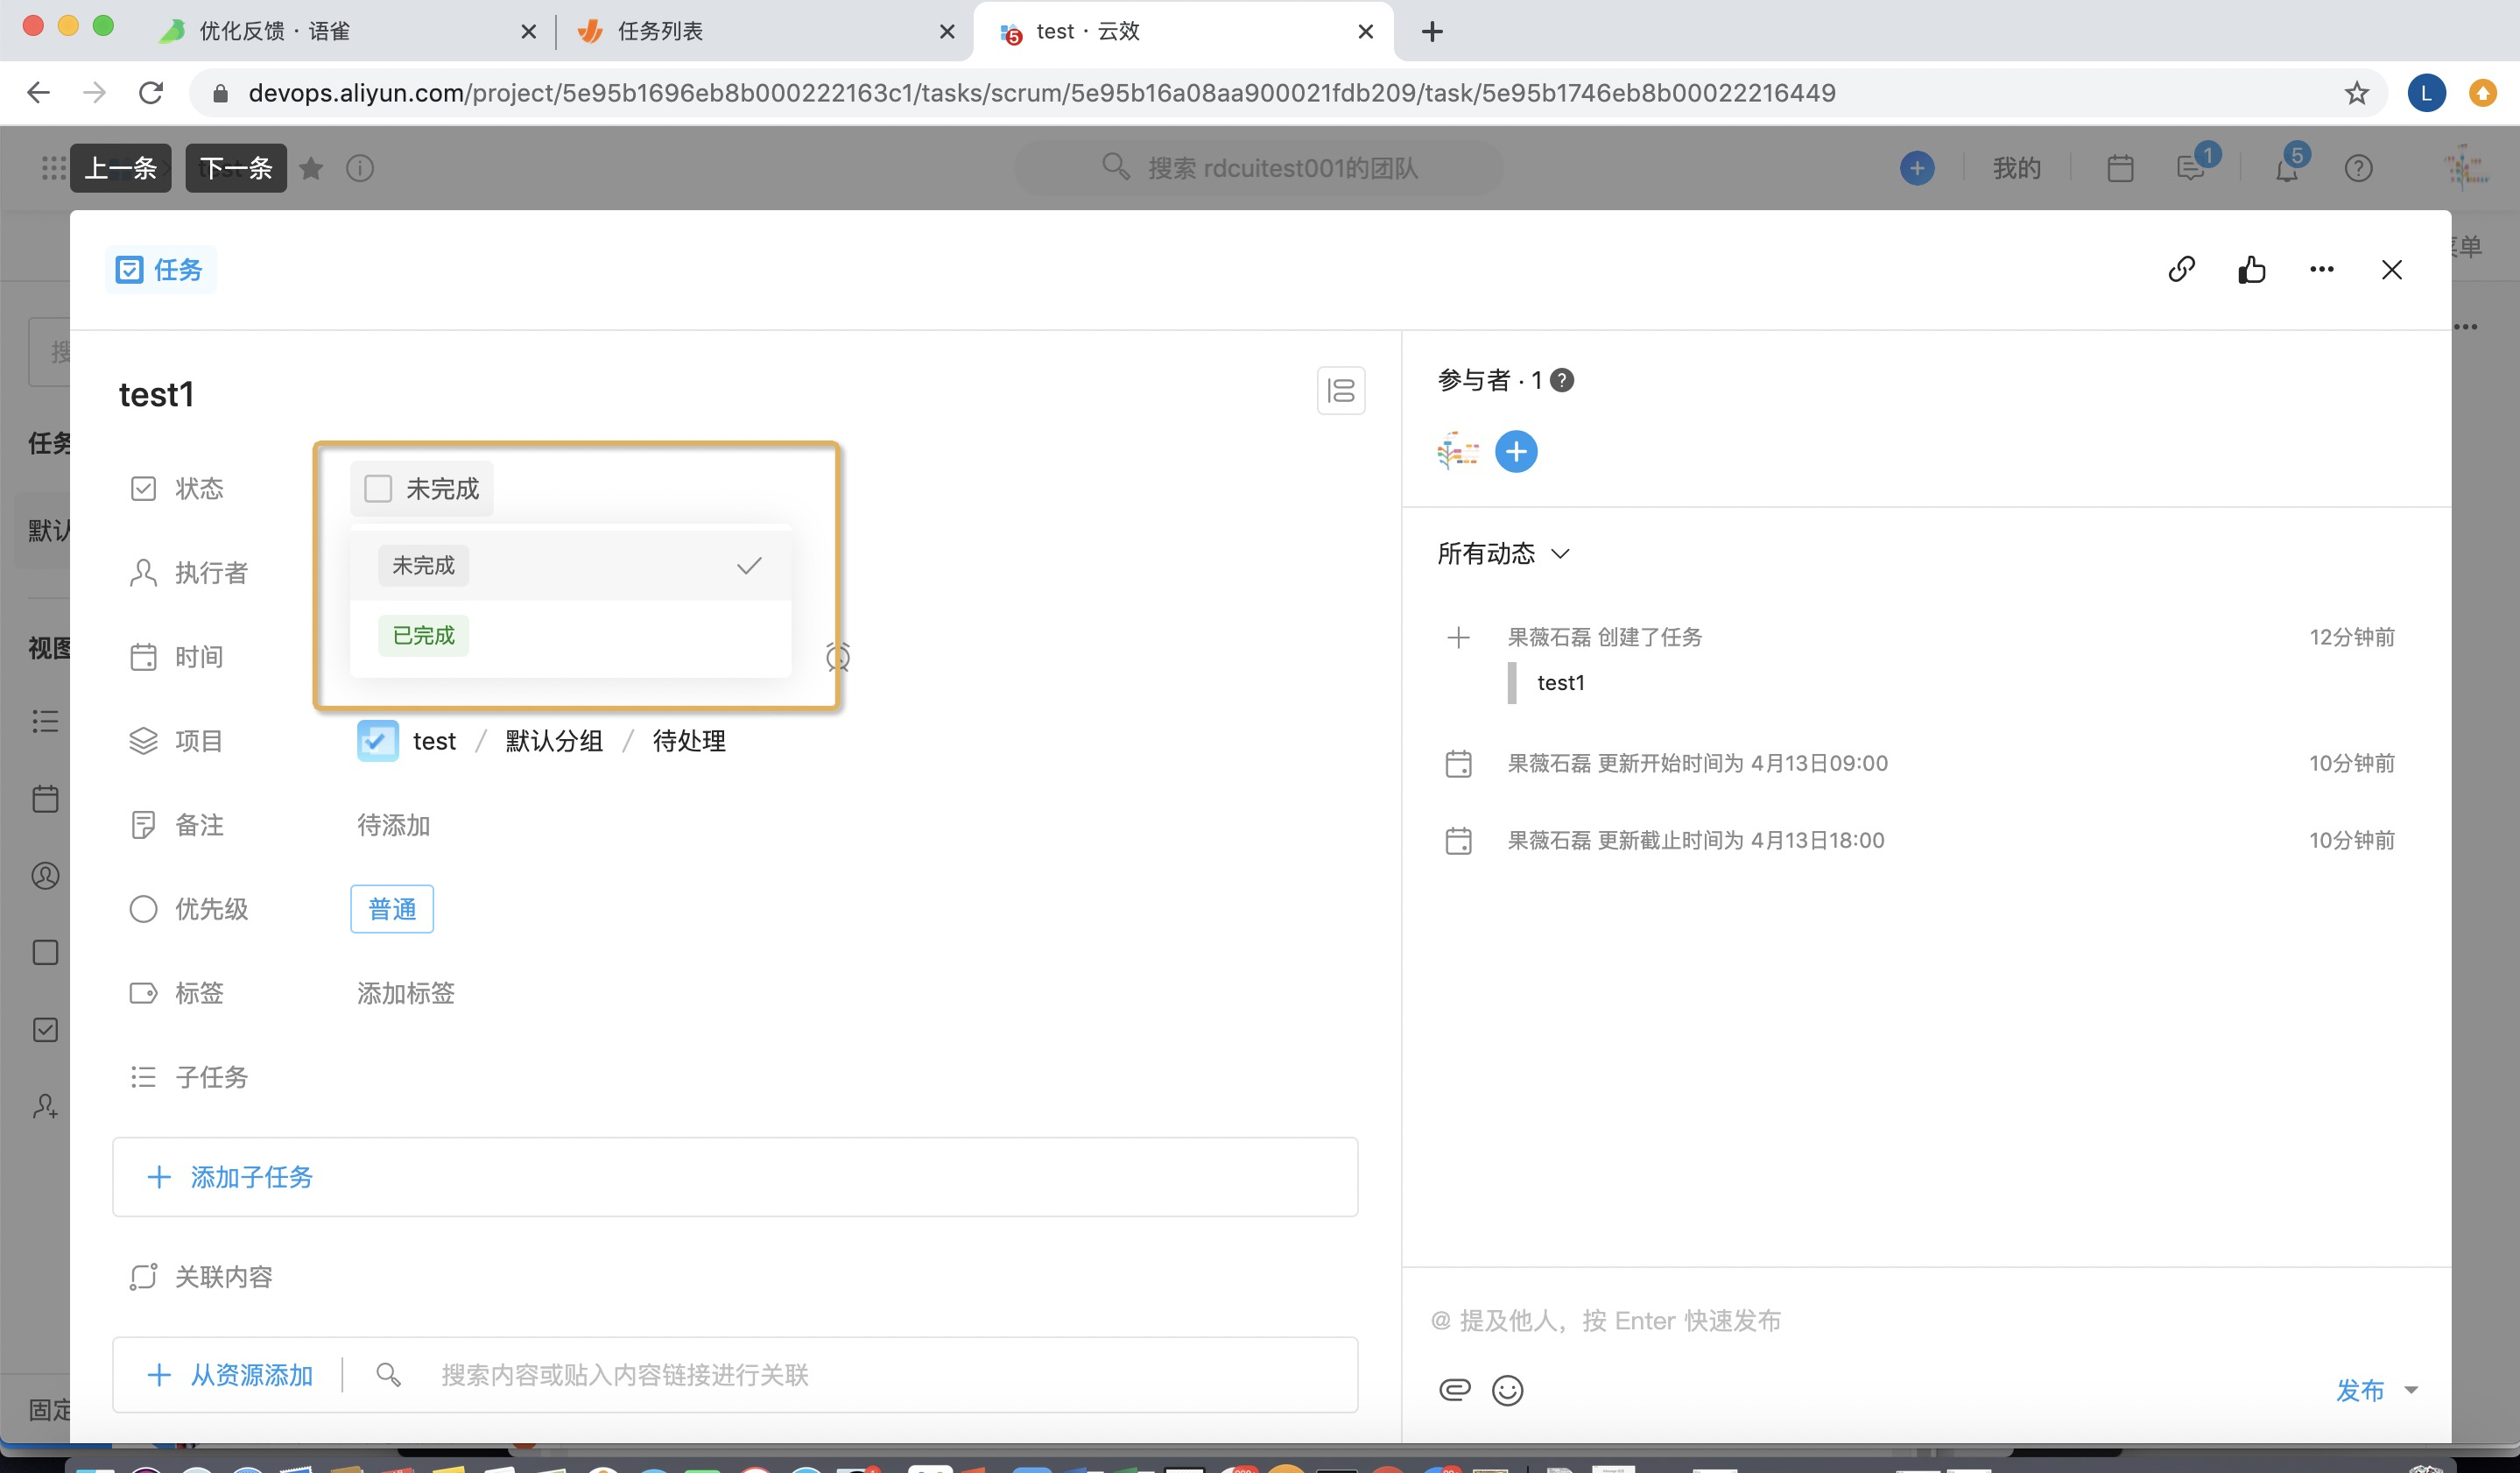The width and height of the screenshot is (2520, 1473).
Task: Open the emoji picker smiley icon
Action: [1507, 1390]
